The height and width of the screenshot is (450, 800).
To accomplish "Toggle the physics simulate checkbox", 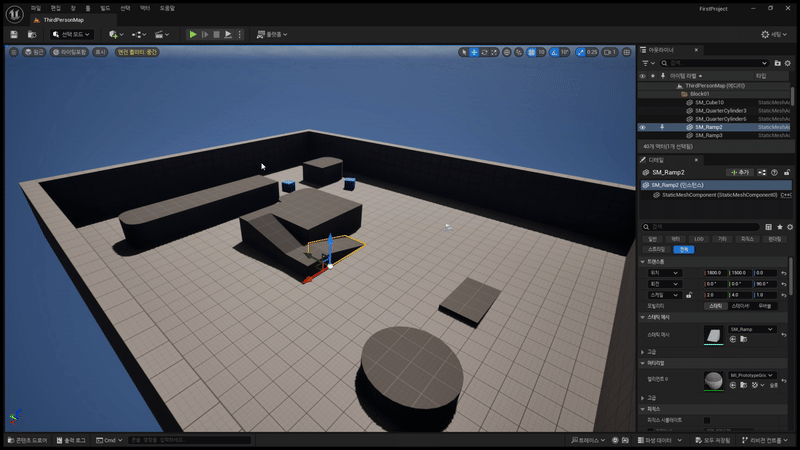I will [x=707, y=420].
